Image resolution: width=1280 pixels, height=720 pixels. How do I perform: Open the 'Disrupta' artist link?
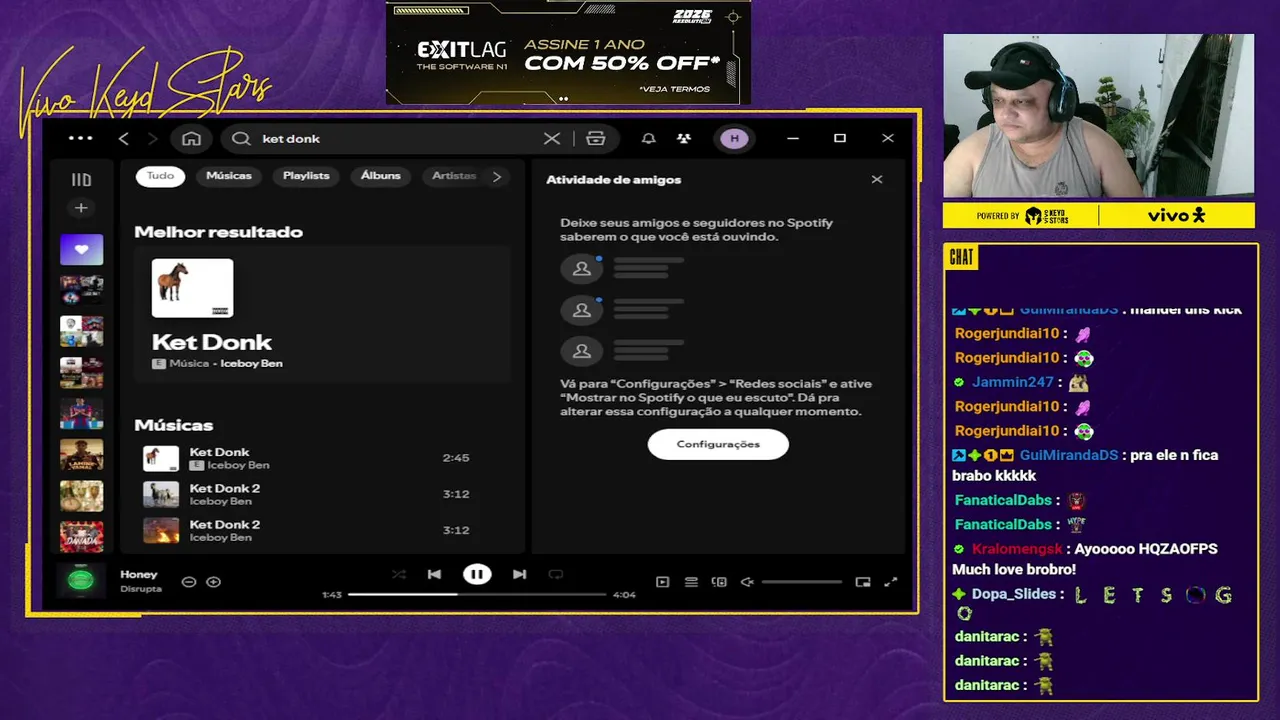(141, 589)
